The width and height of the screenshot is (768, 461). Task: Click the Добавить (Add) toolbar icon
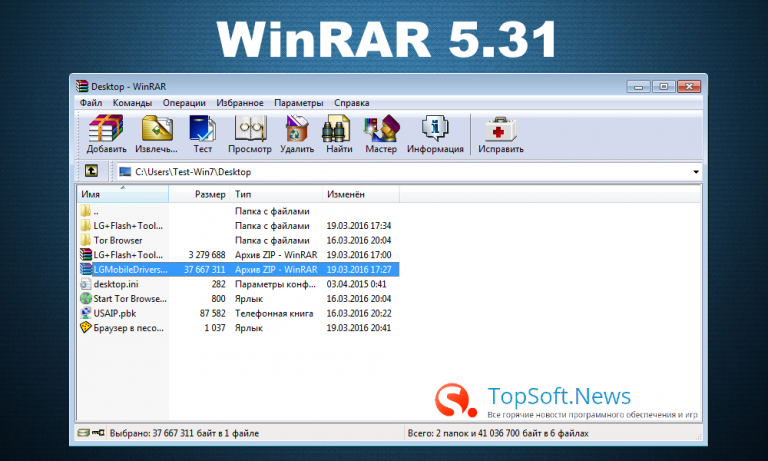pos(106,131)
